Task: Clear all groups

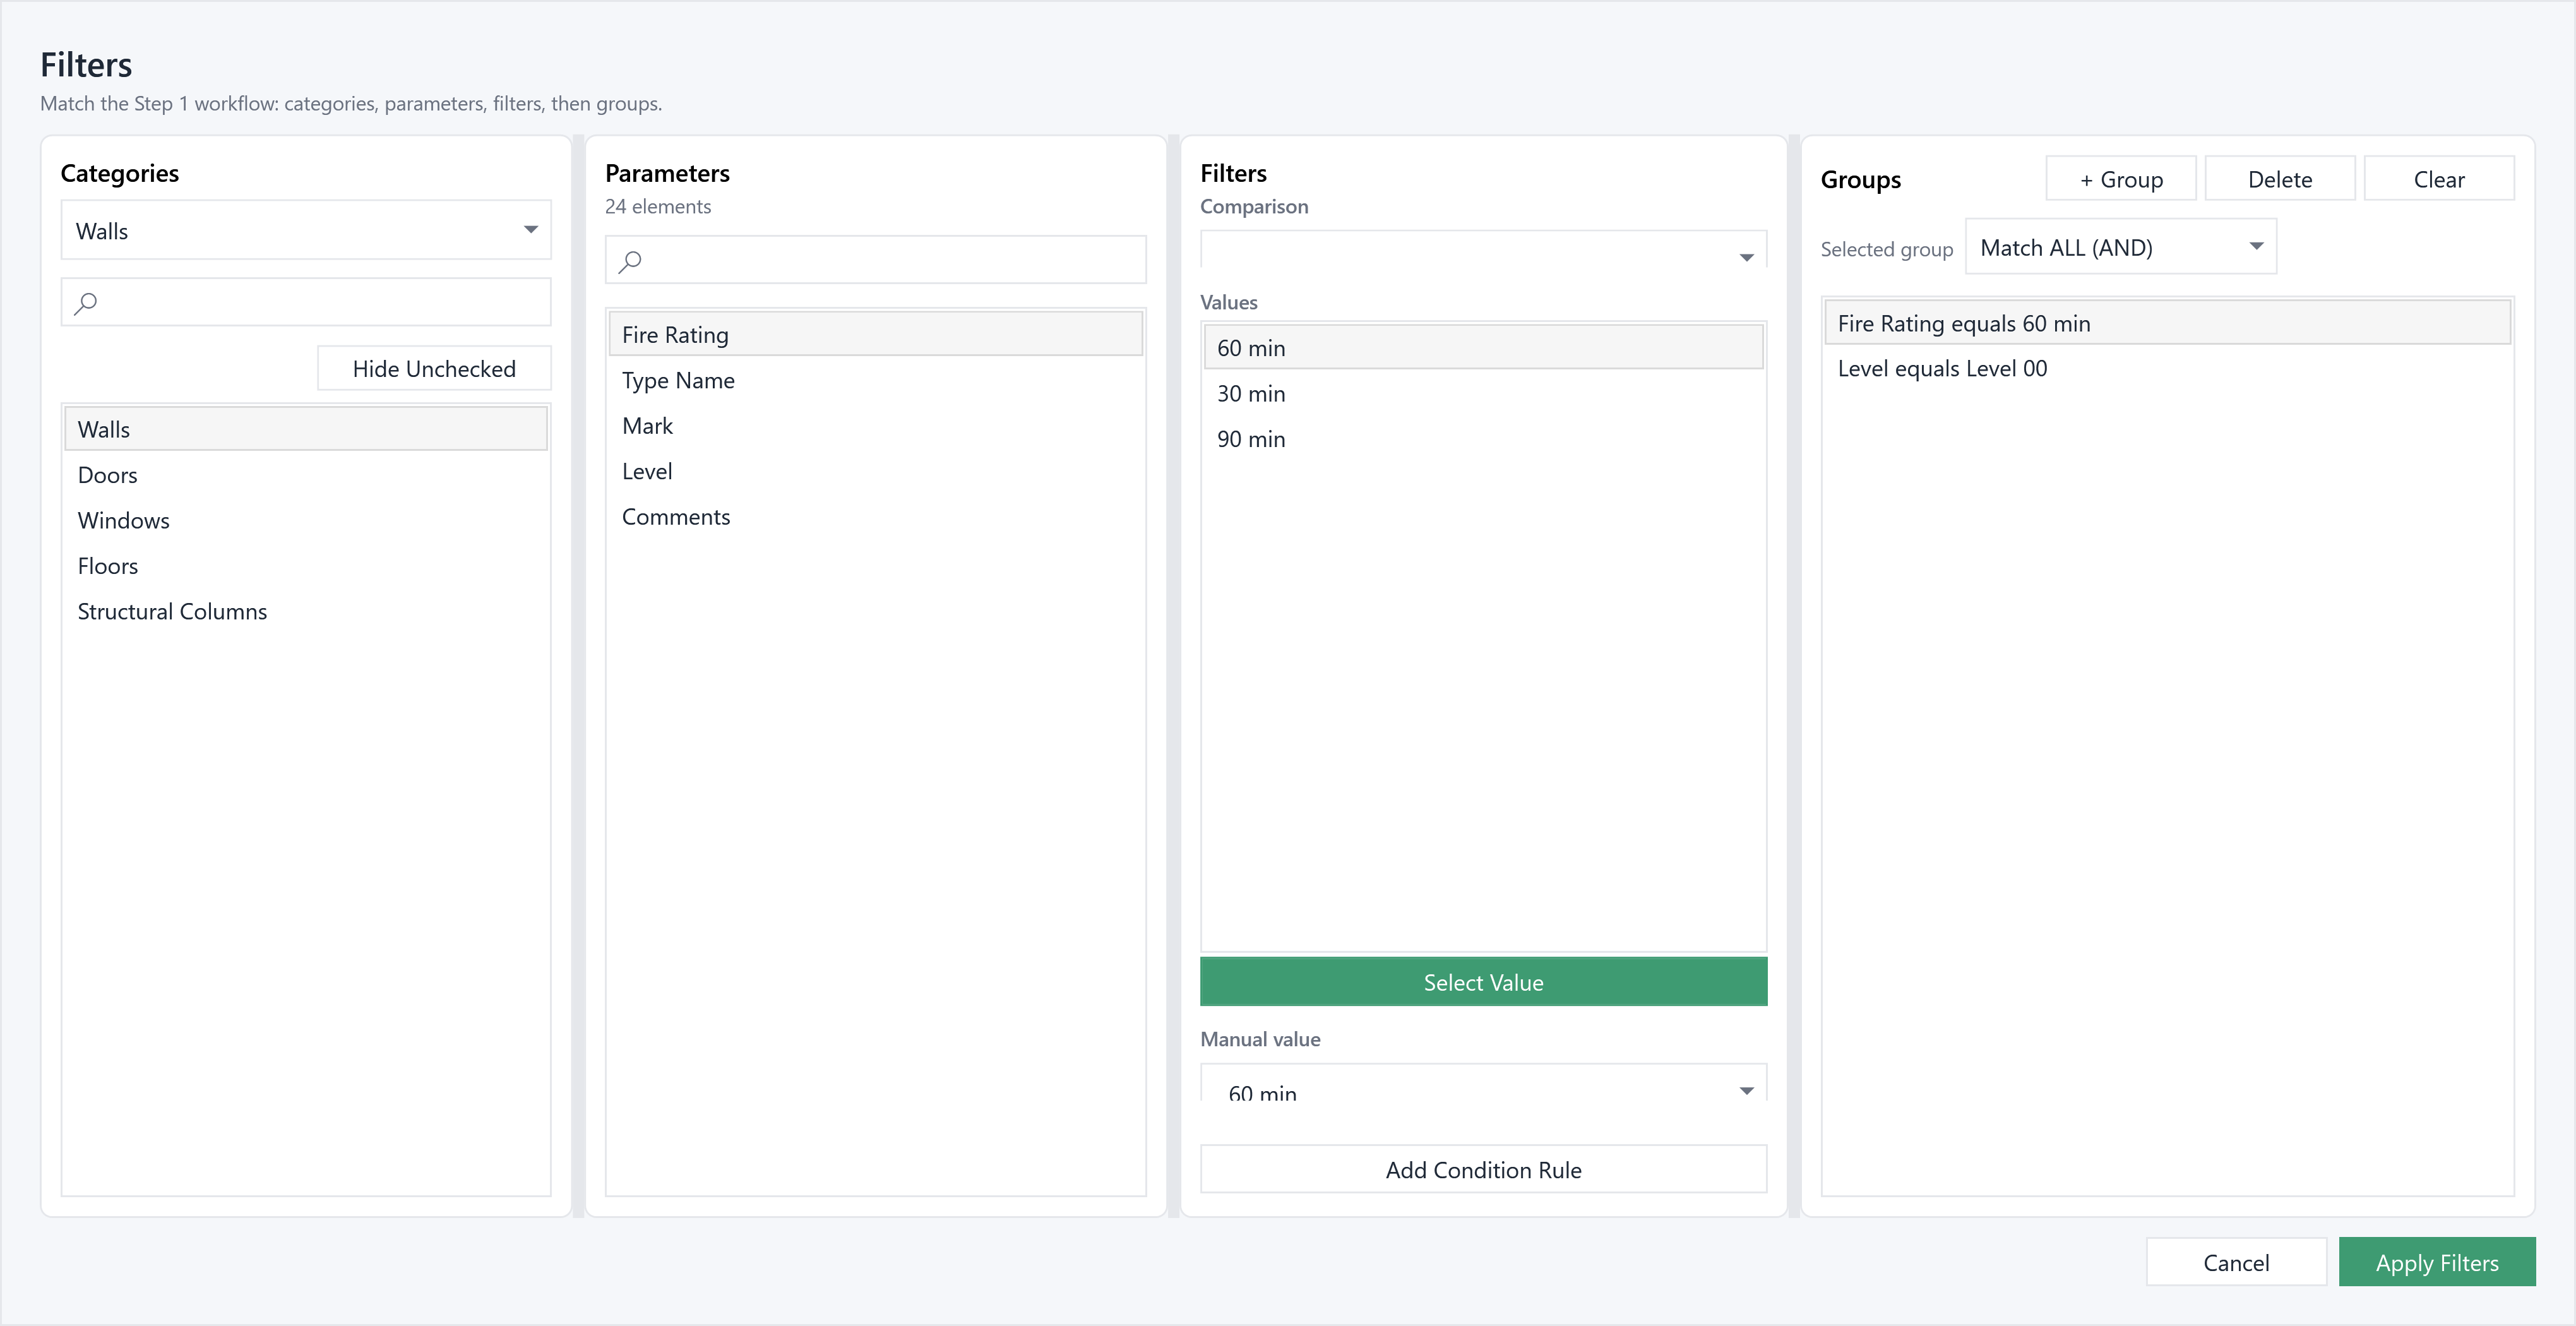Action: [2439, 179]
